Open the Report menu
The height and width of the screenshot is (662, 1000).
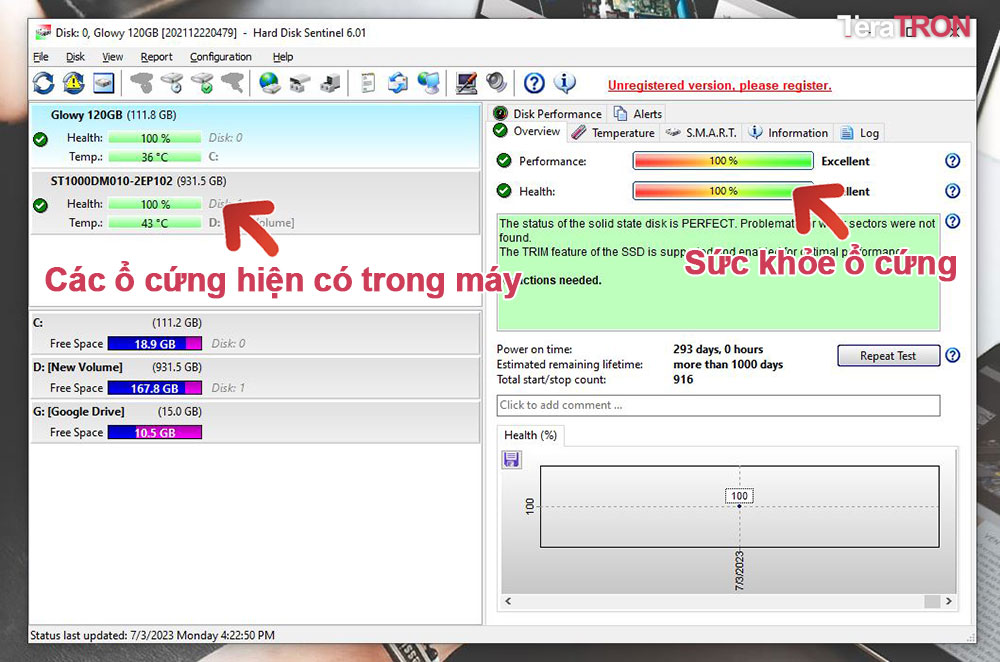coord(156,57)
